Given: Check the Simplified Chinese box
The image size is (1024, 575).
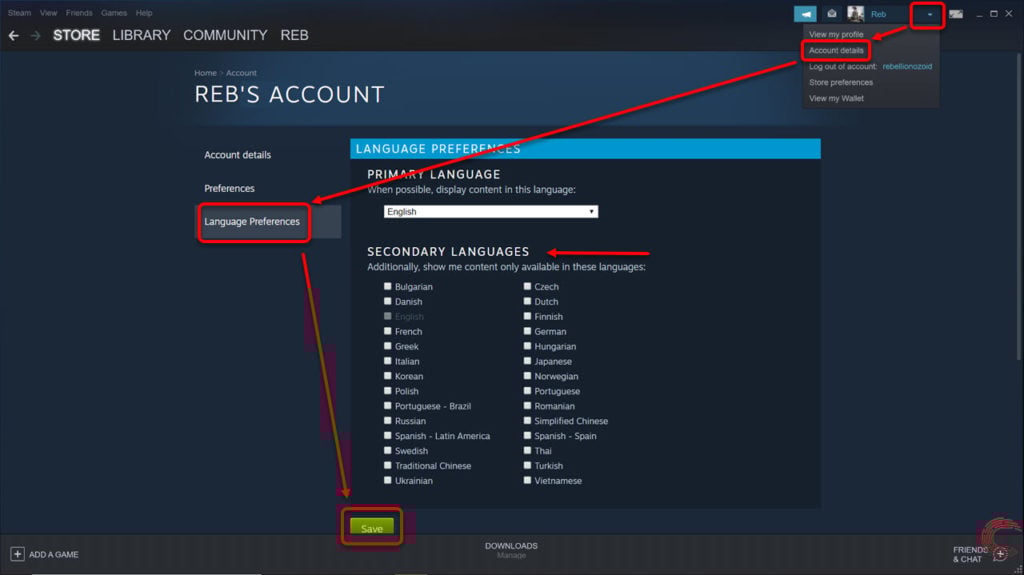Looking at the screenshot, I should pyautogui.click(x=527, y=421).
